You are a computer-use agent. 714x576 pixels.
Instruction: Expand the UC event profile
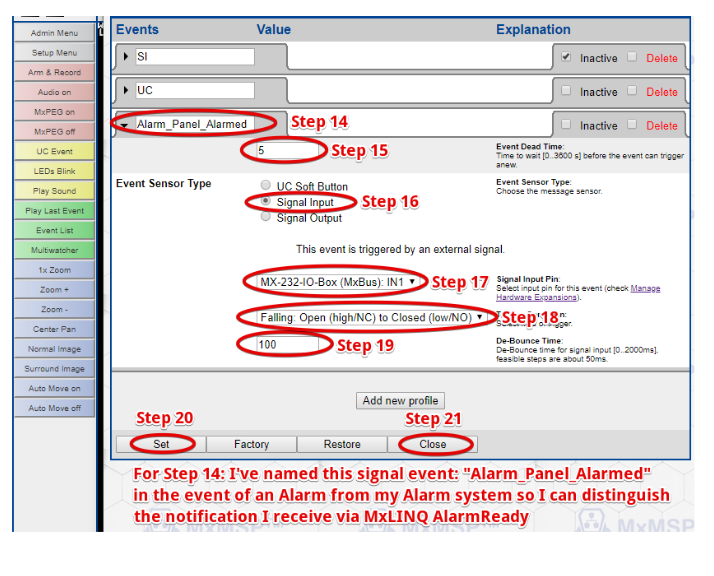pos(126,90)
